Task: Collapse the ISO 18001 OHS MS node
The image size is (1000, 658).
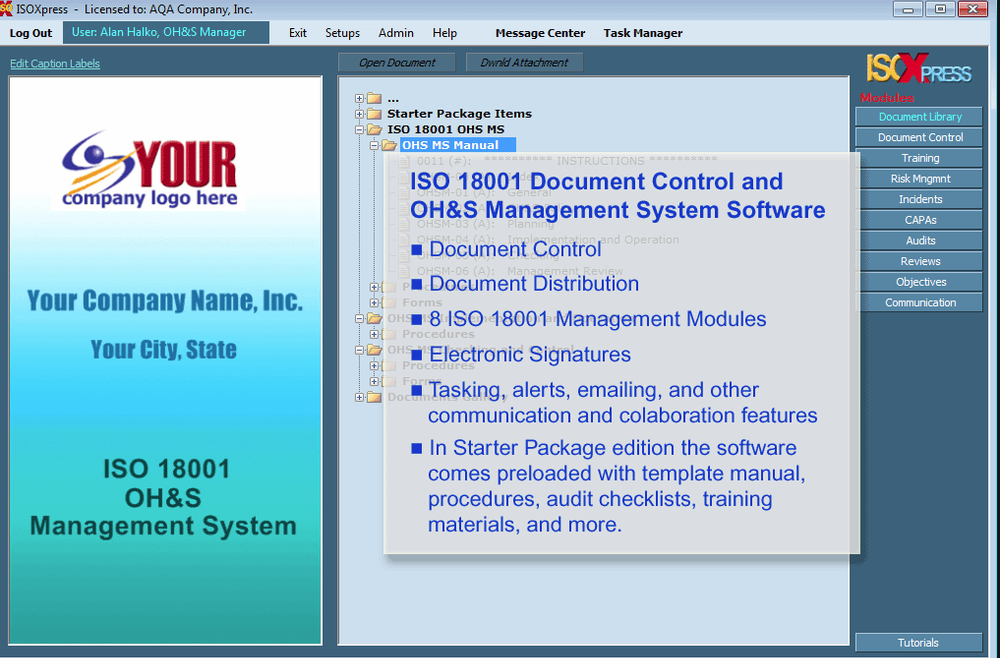Action: pyautogui.click(x=359, y=129)
